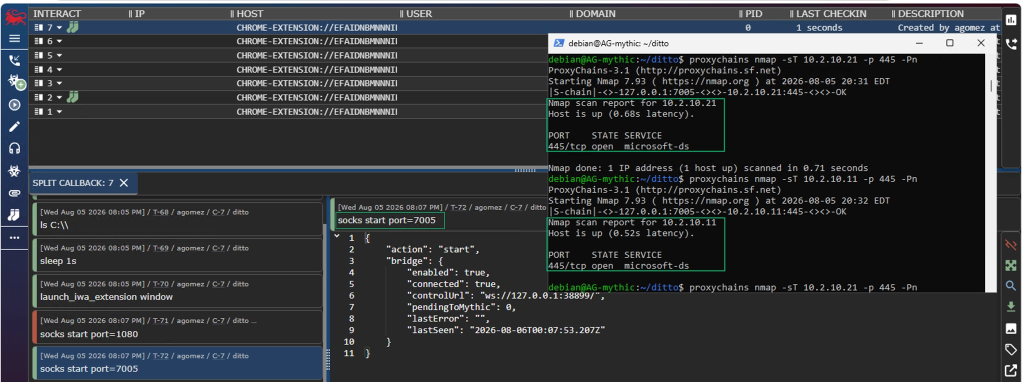Open task link T-68 for ls command
Image resolution: width=1024 pixels, height=382 pixels.
pos(160,212)
